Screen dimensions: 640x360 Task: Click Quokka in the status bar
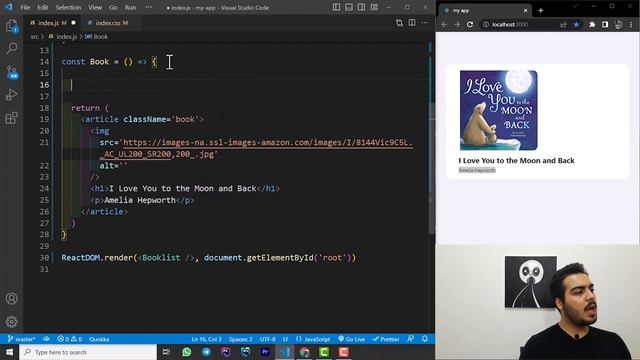(x=99, y=339)
